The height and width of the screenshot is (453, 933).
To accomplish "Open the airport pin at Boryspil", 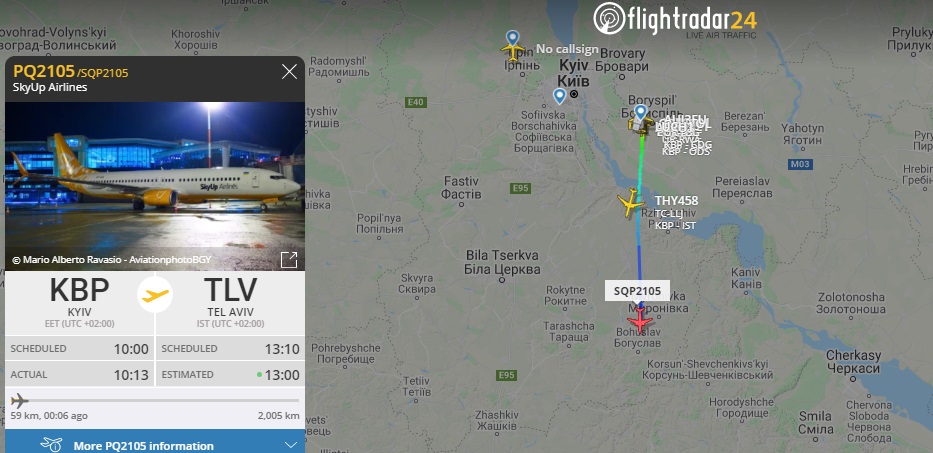I will pos(640,113).
